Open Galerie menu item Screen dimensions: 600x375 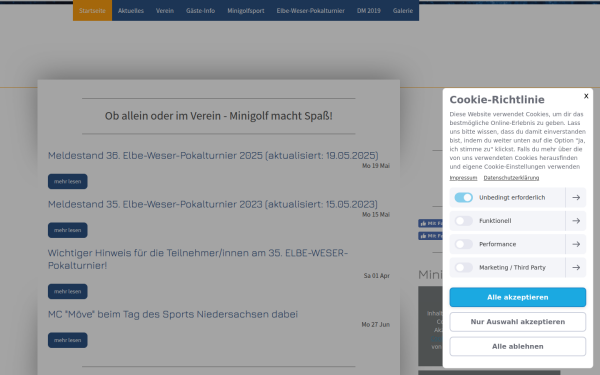pos(403,10)
